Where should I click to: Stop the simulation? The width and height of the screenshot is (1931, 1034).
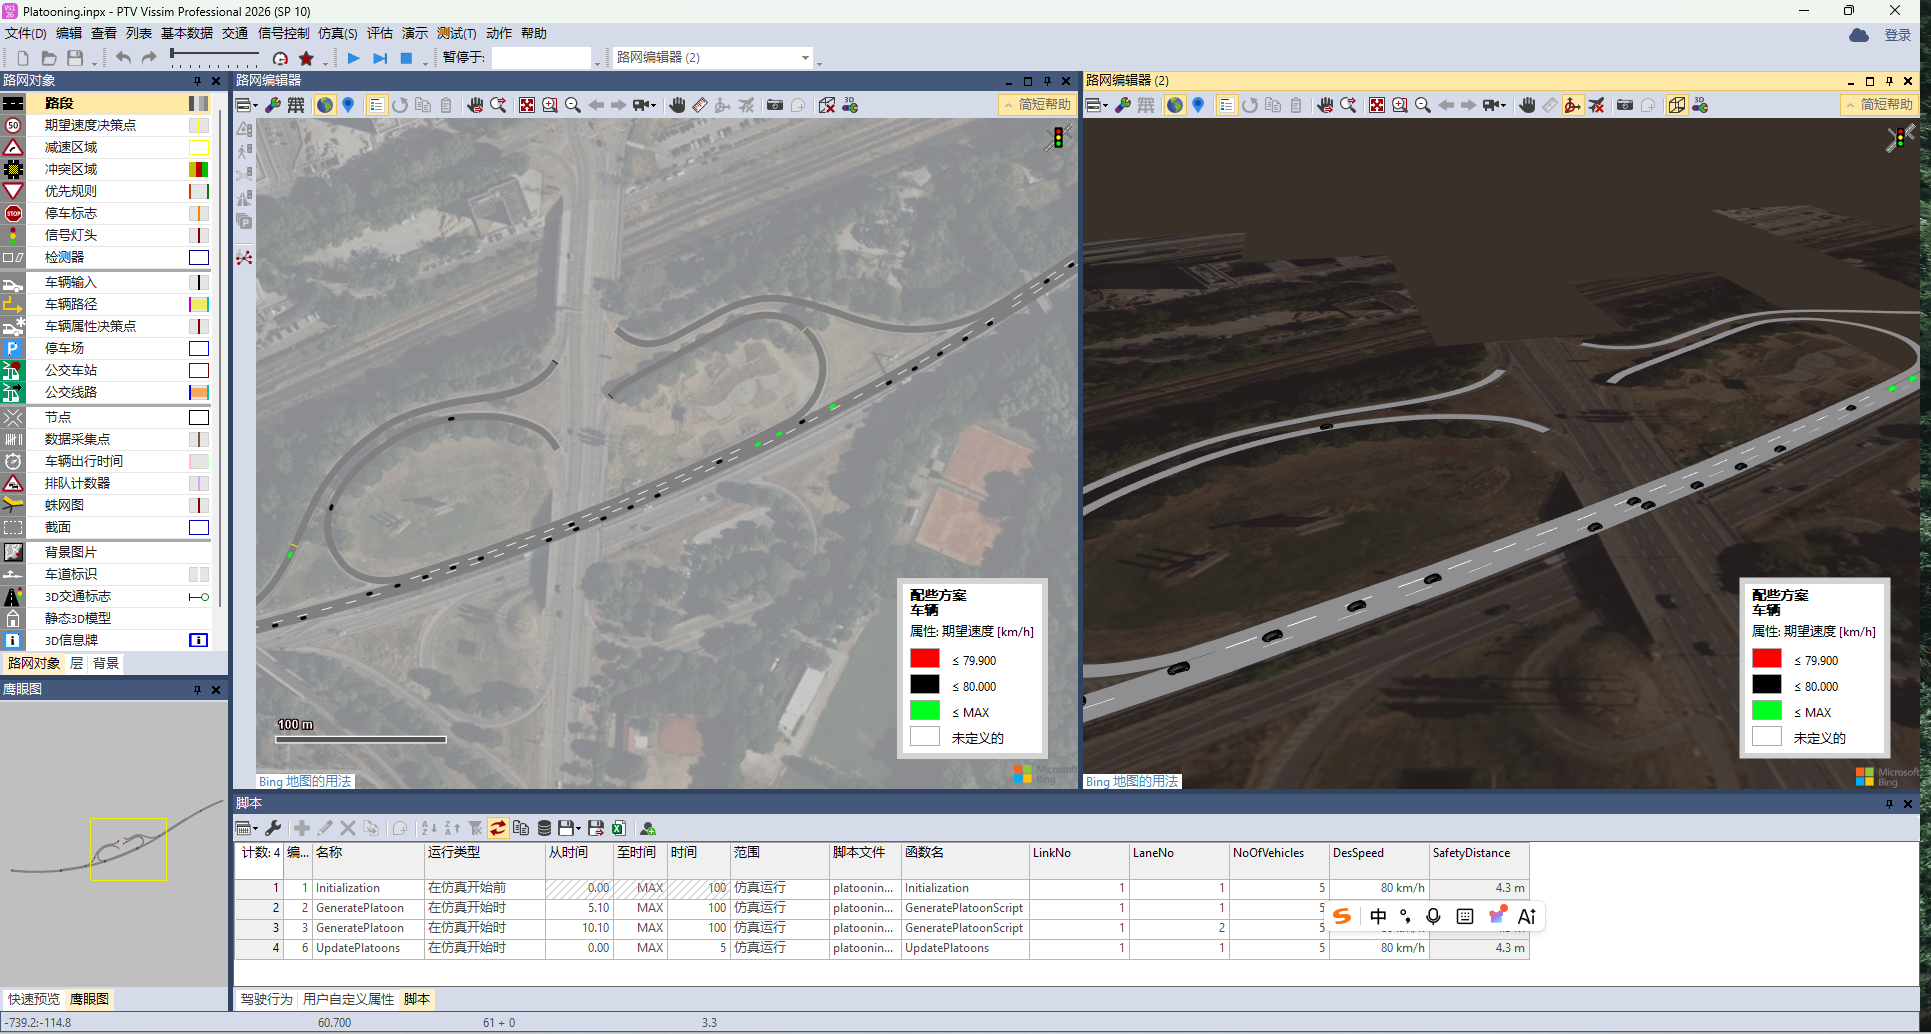pyautogui.click(x=406, y=59)
